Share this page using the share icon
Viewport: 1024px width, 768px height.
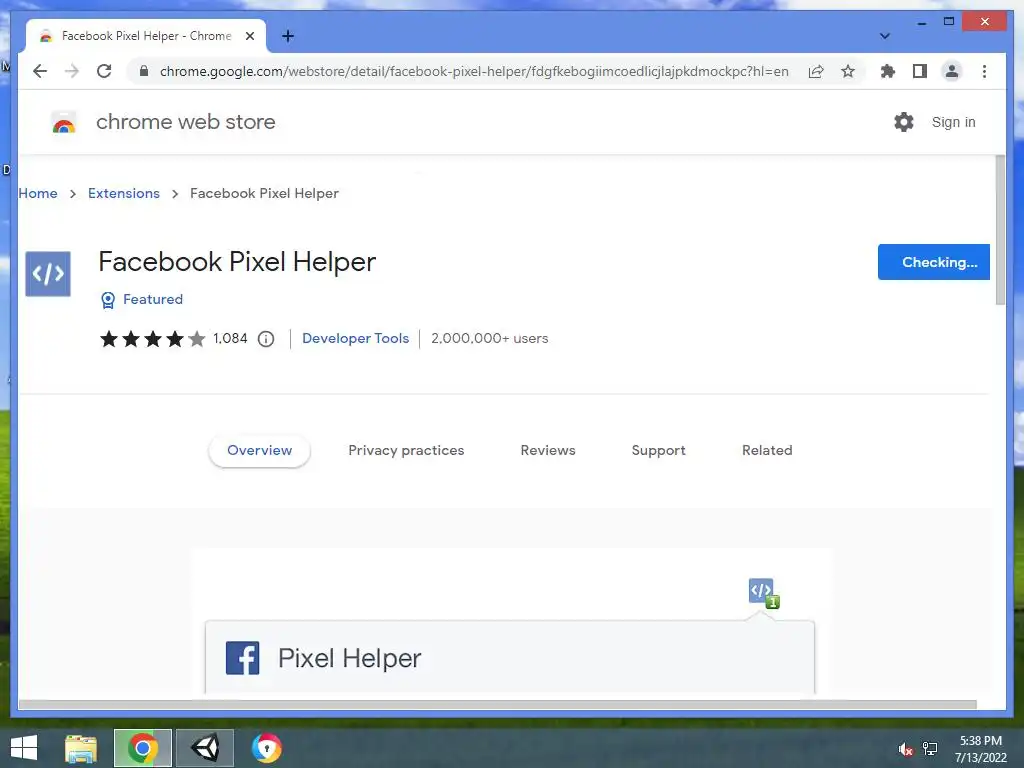816,71
